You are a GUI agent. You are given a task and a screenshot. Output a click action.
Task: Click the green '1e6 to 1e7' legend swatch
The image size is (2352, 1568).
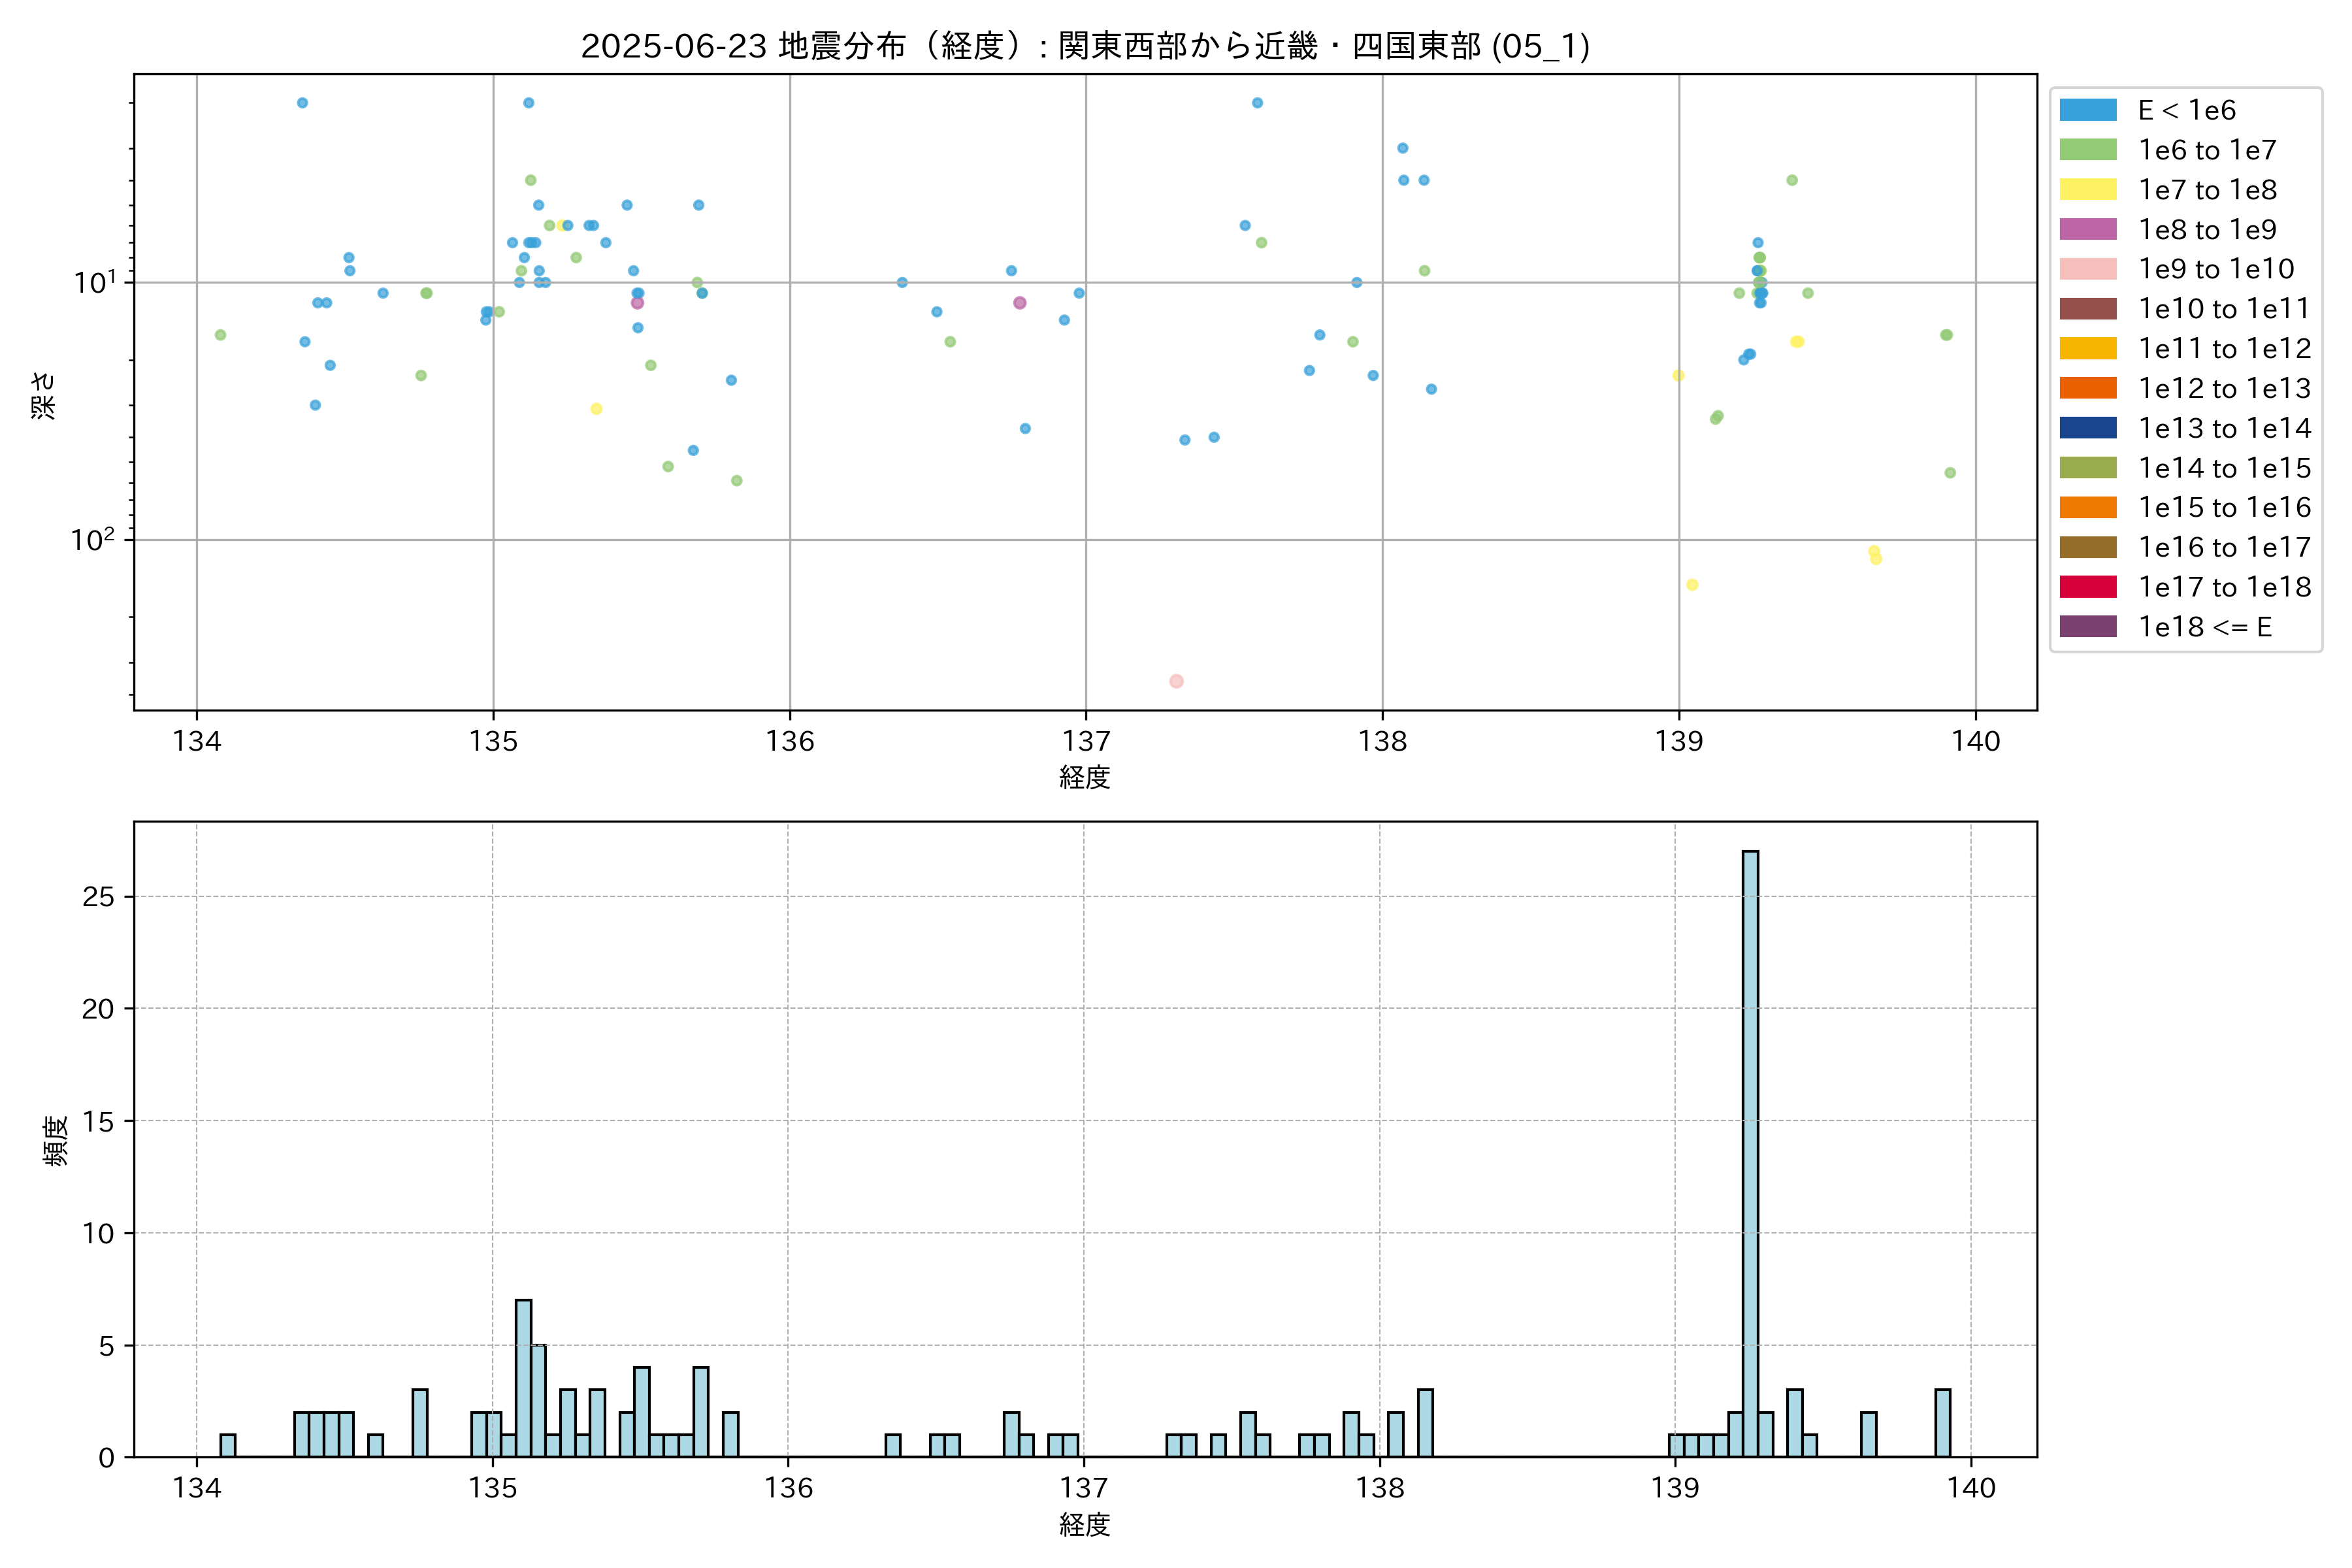click(x=2088, y=150)
